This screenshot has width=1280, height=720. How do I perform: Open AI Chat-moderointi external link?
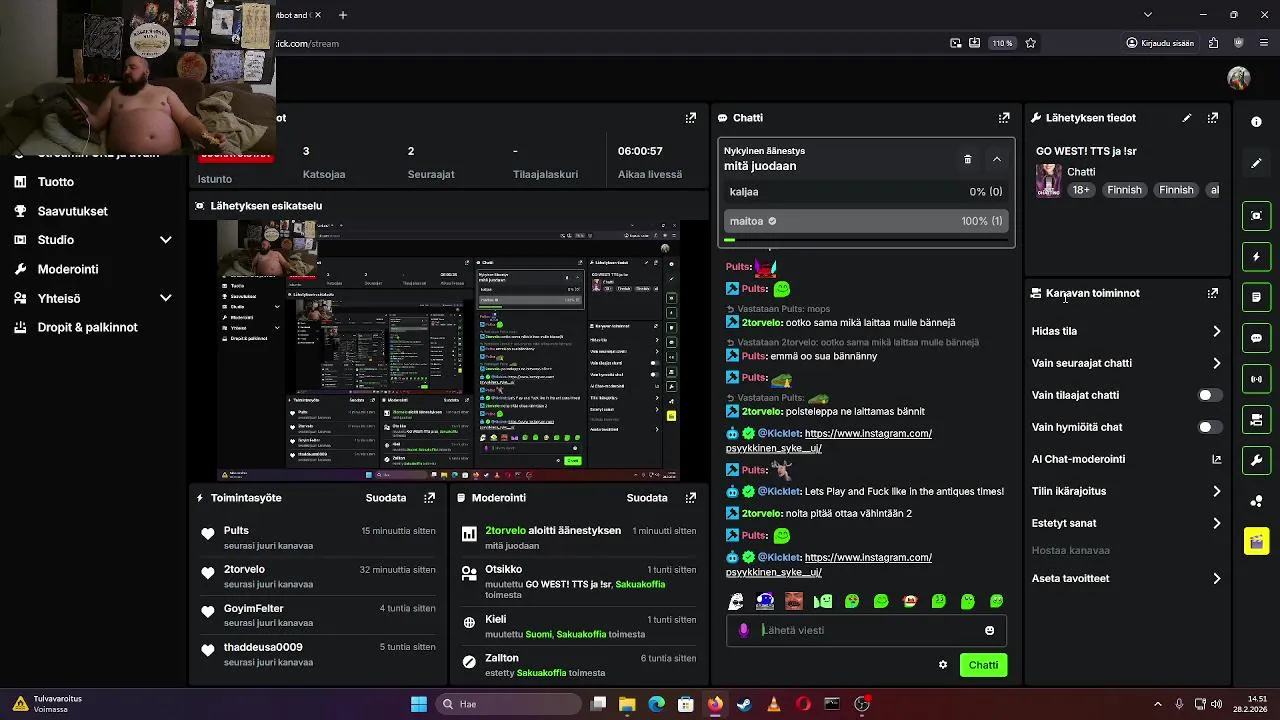coord(1216,459)
